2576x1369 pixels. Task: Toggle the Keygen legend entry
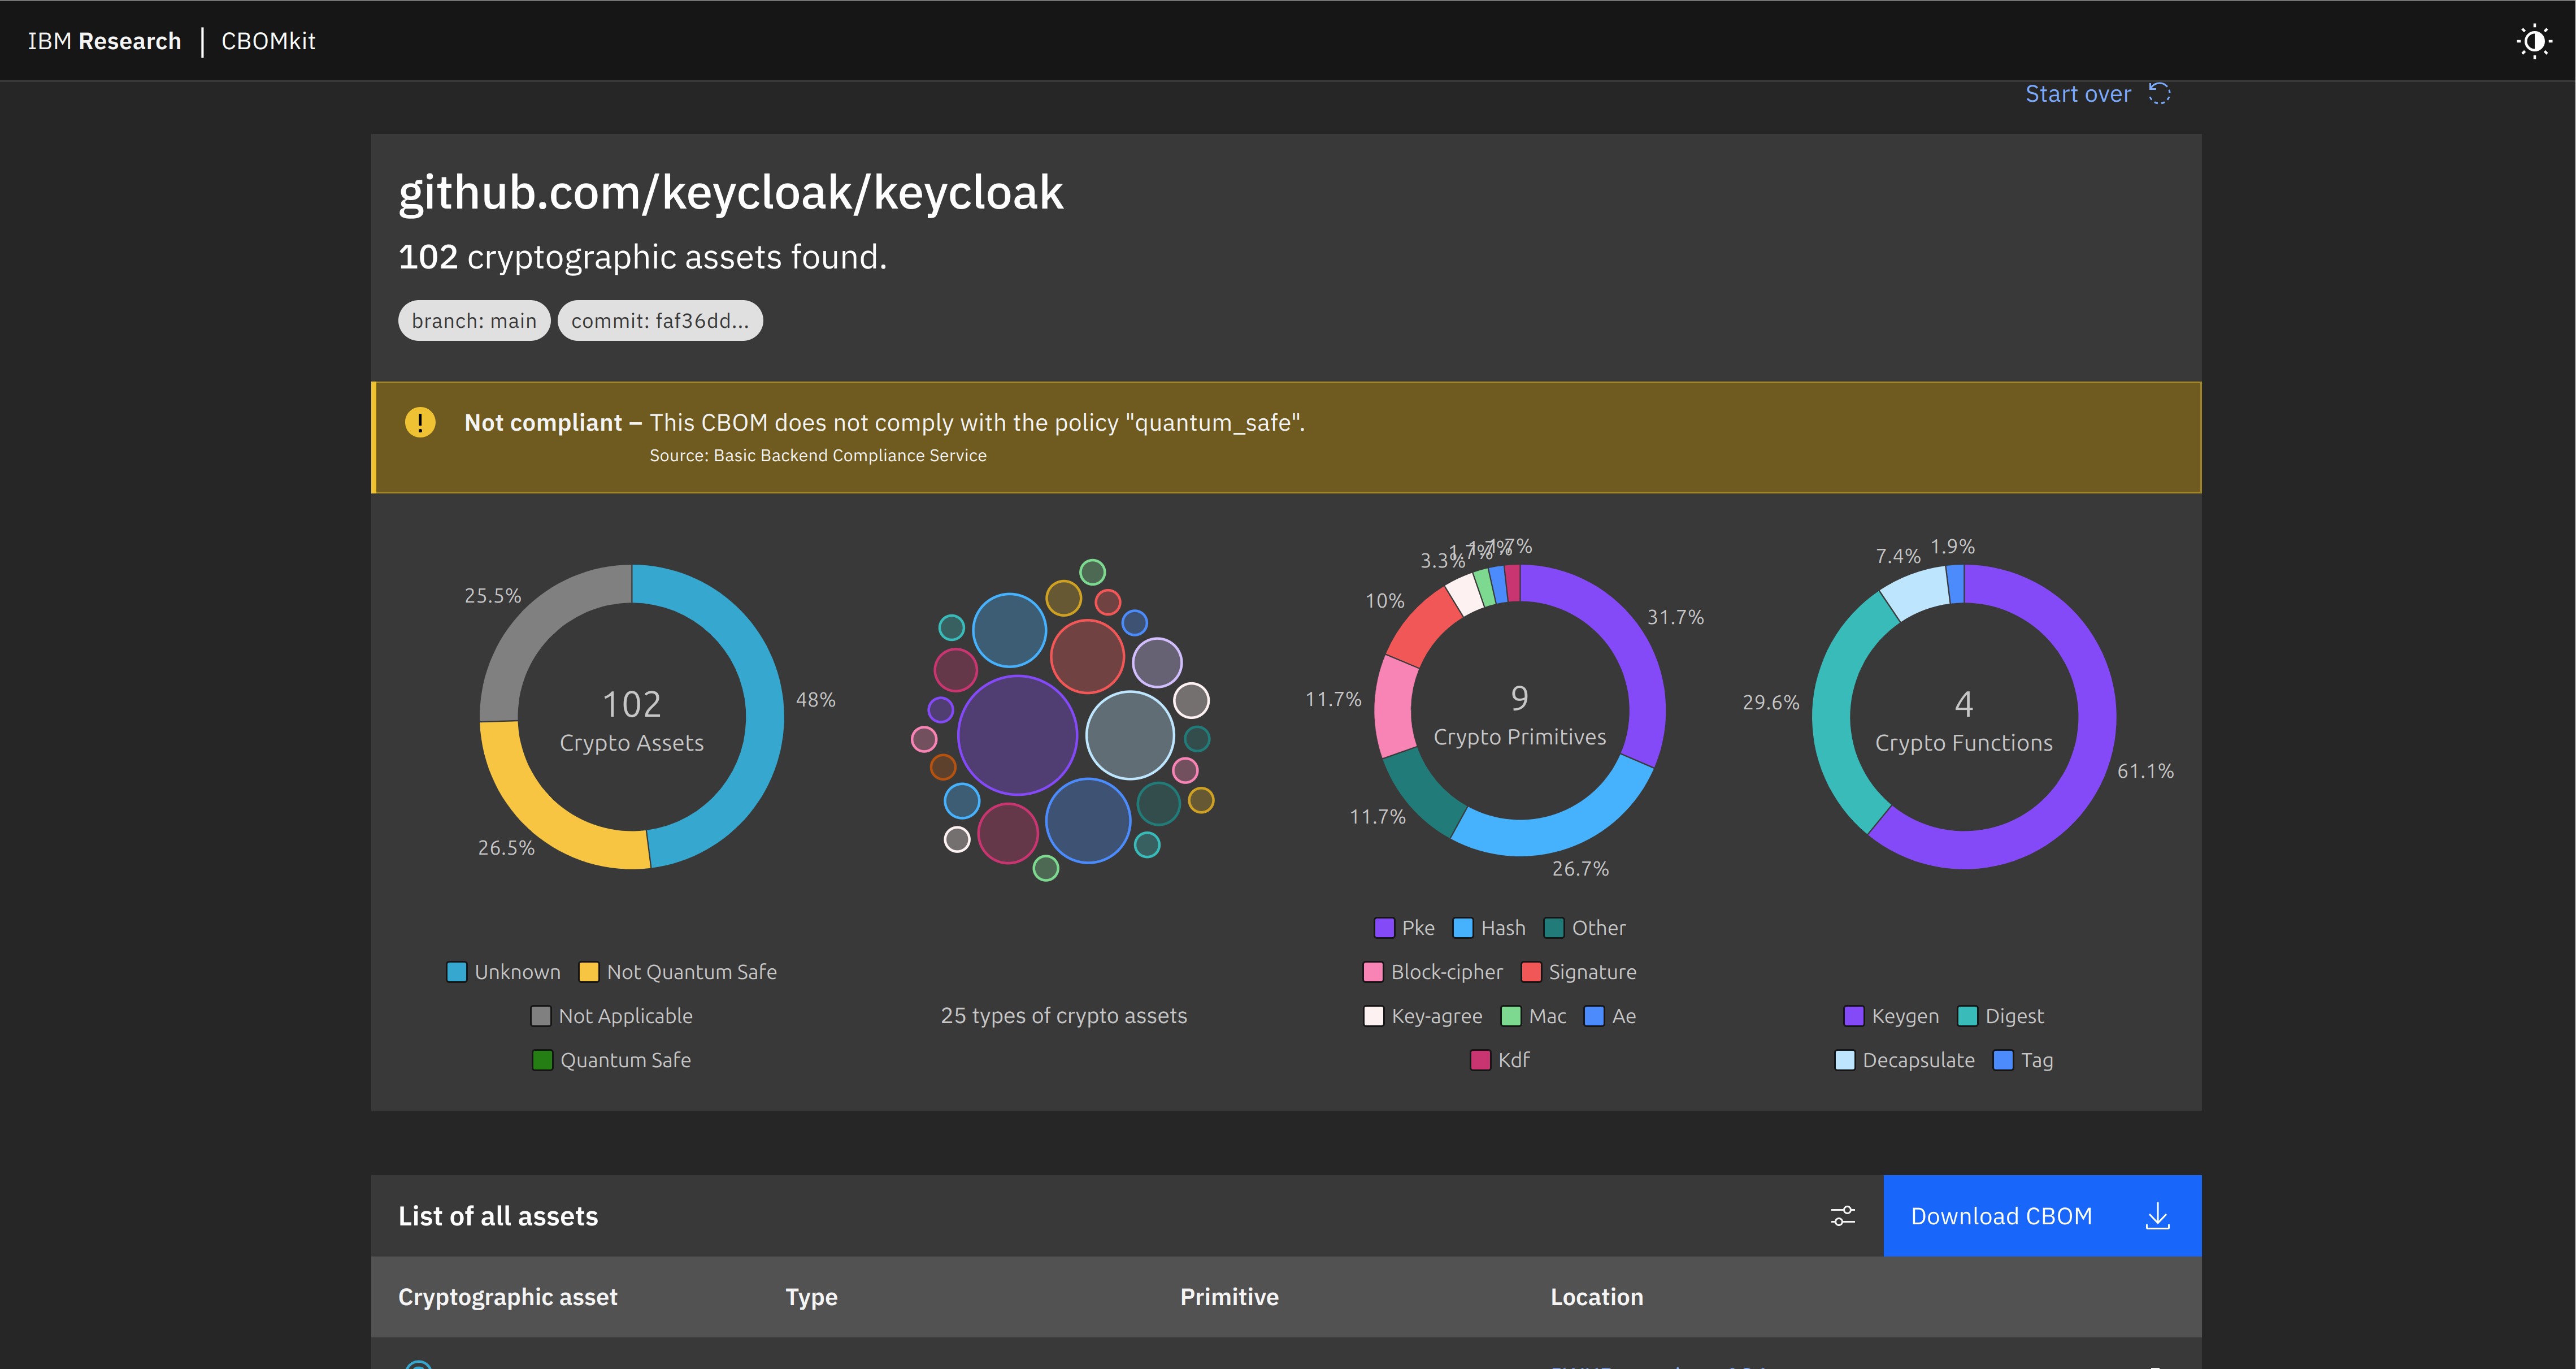1891,1016
